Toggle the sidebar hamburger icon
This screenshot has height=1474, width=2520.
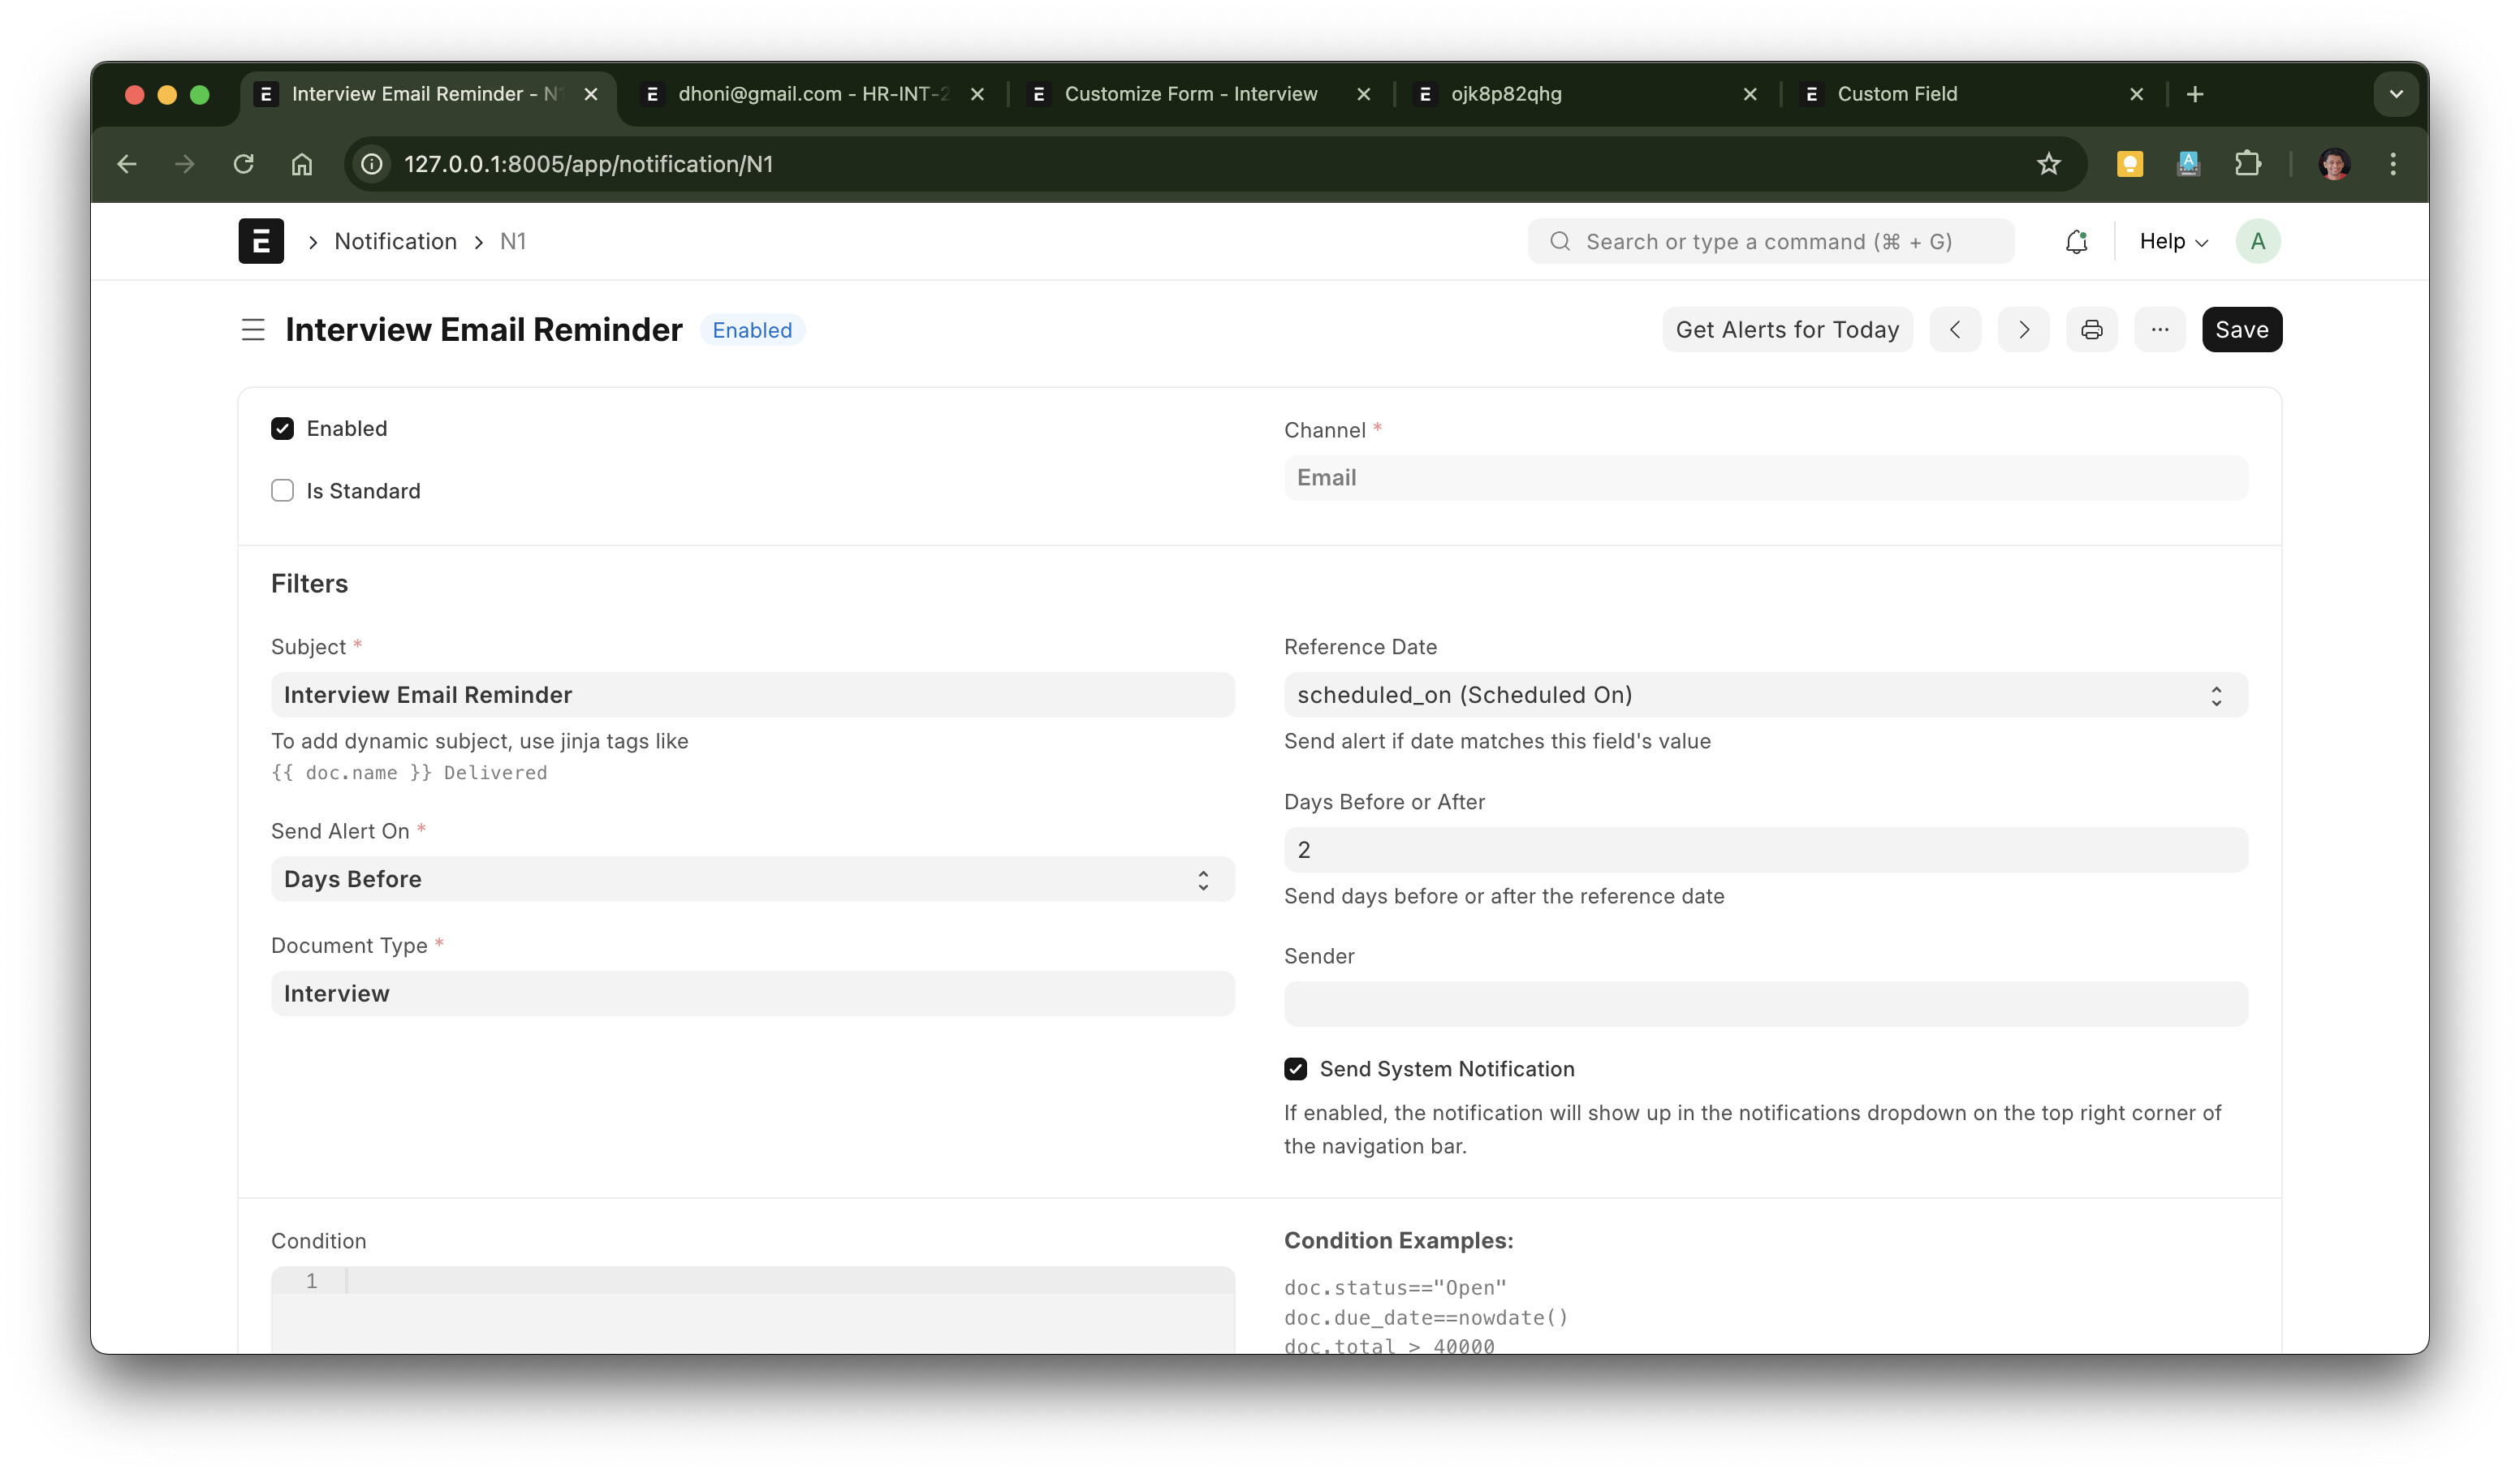point(253,330)
